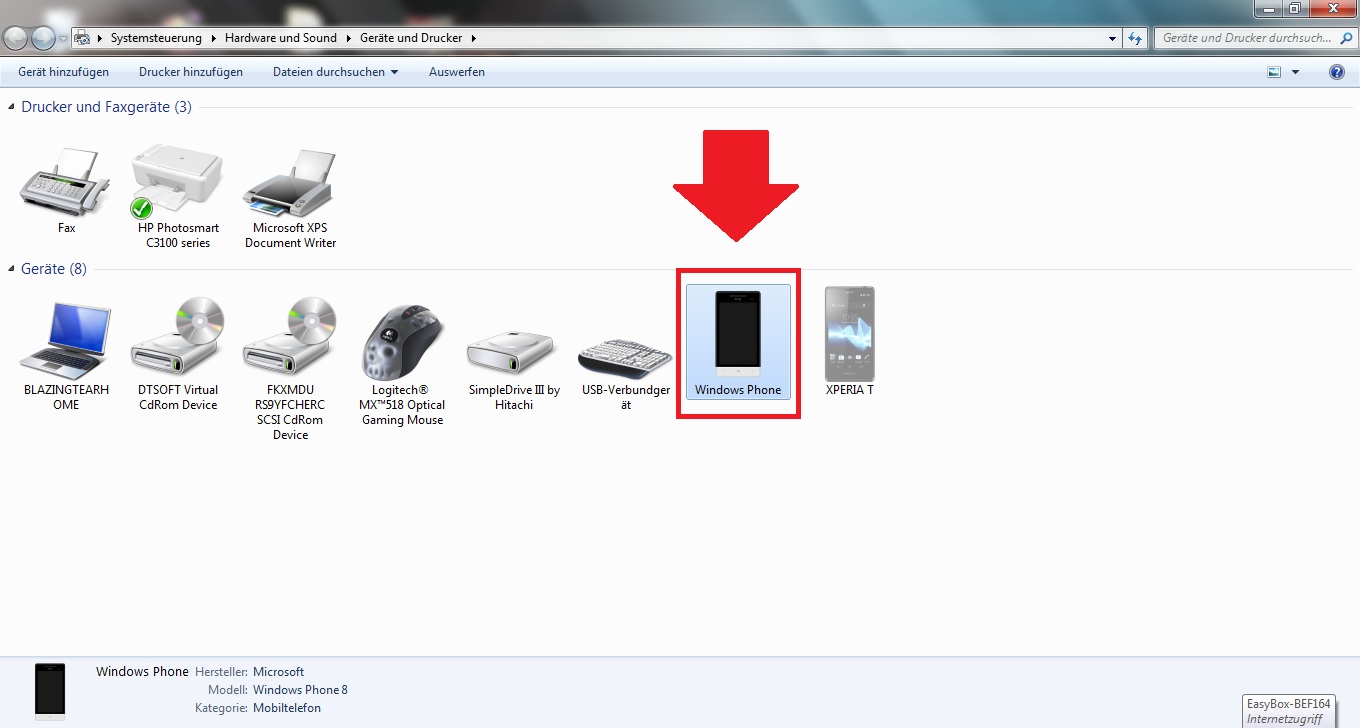Collapse the Drucker und Faxgeräte group
The image size is (1360, 728).
click(x=12, y=107)
